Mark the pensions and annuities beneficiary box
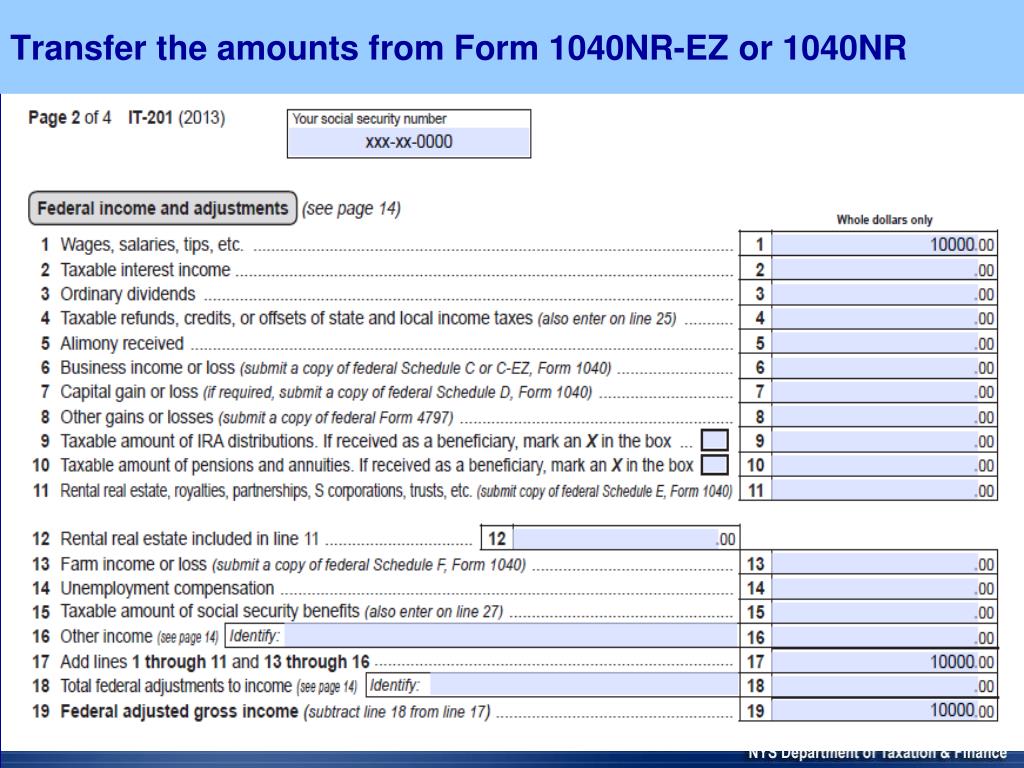The height and width of the screenshot is (768, 1024). [x=714, y=465]
